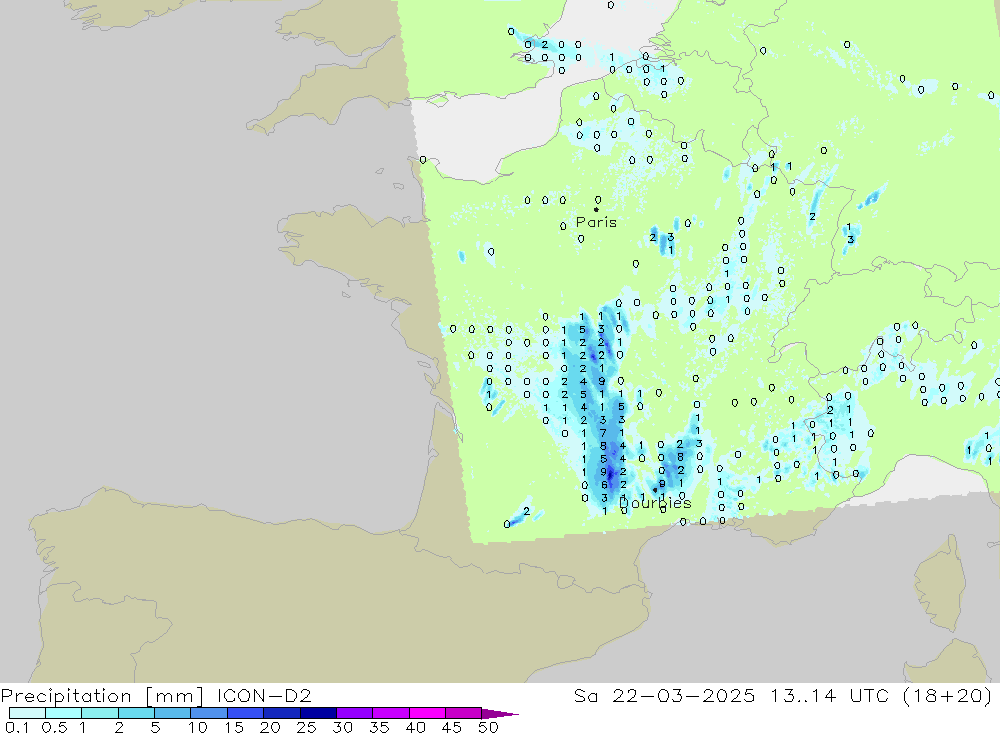Image resolution: width=1000 pixels, height=733 pixels.
Task: Select the 1–2 mm legend swatch
Action: (99, 713)
